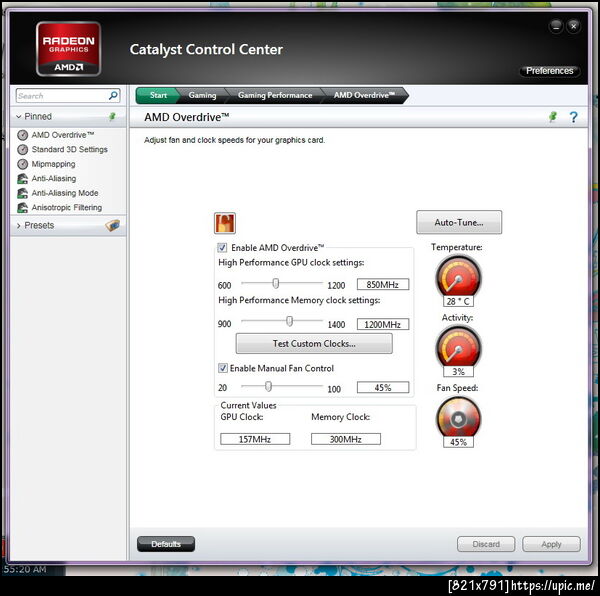Viewport: 600px width, 596px height.
Task: Click the Anisotropic Filtering icon
Action: coord(23,208)
